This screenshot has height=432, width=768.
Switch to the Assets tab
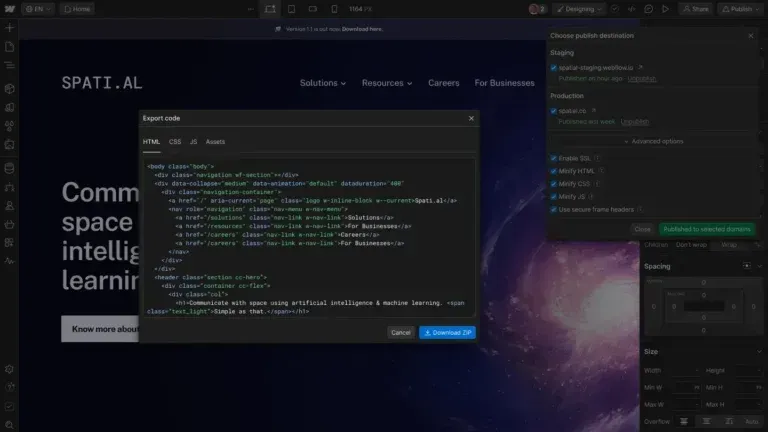click(215, 142)
